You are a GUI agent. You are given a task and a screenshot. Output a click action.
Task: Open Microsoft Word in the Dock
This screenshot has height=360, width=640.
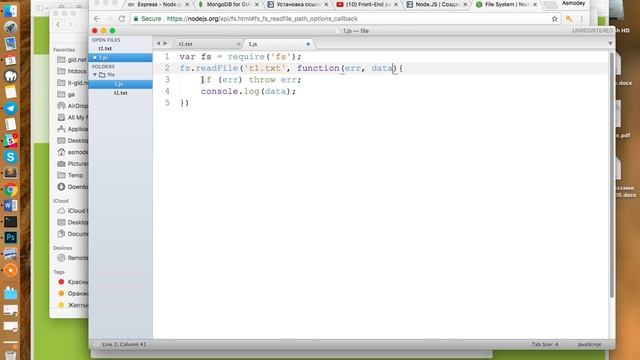coord(10,205)
